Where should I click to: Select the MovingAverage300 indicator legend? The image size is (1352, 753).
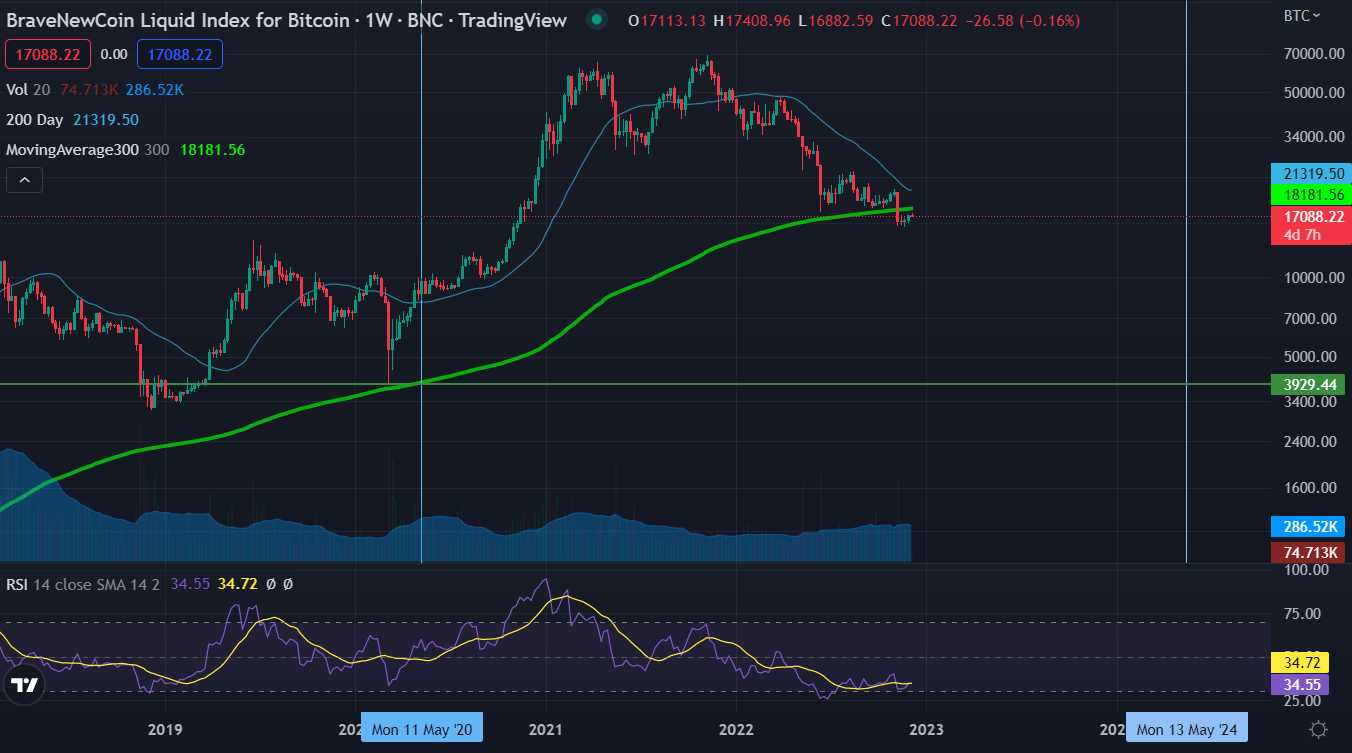[x=87, y=149]
